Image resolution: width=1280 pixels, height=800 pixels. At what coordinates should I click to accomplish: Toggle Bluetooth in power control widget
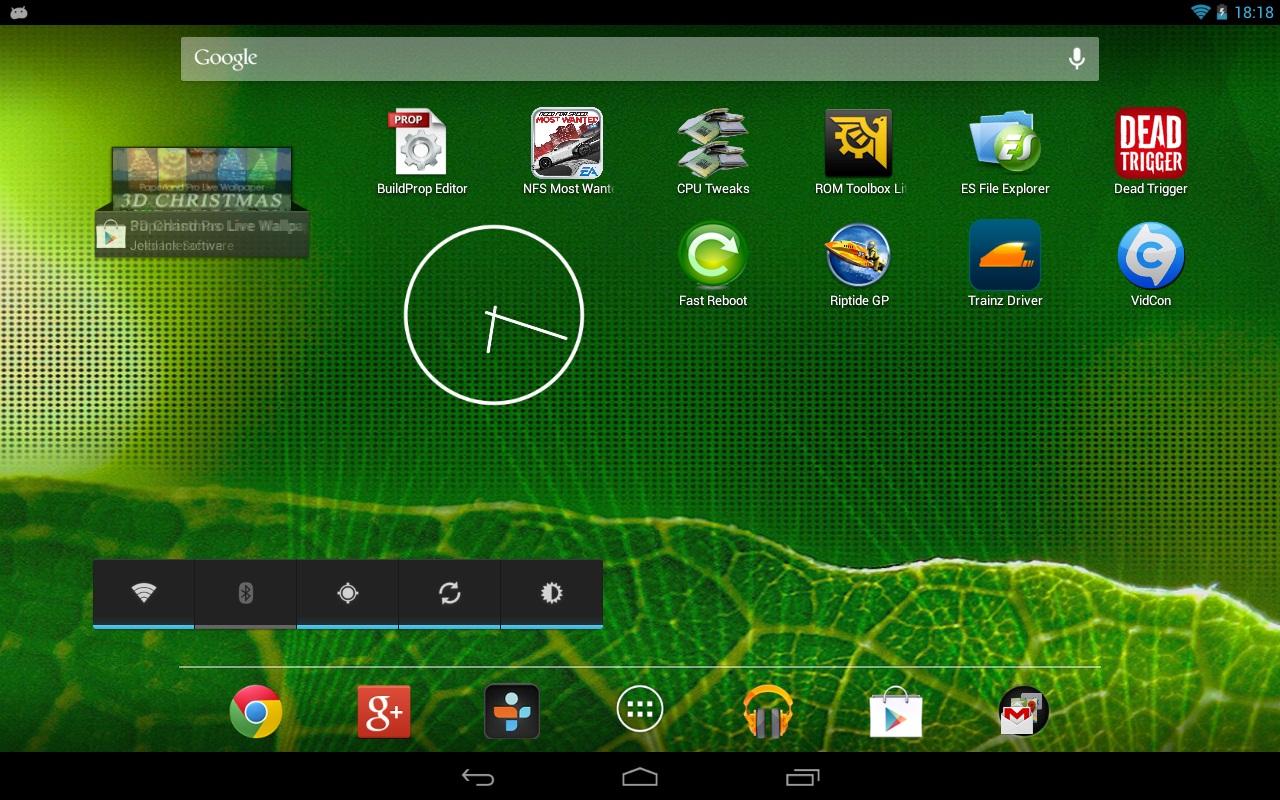pyautogui.click(x=246, y=593)
